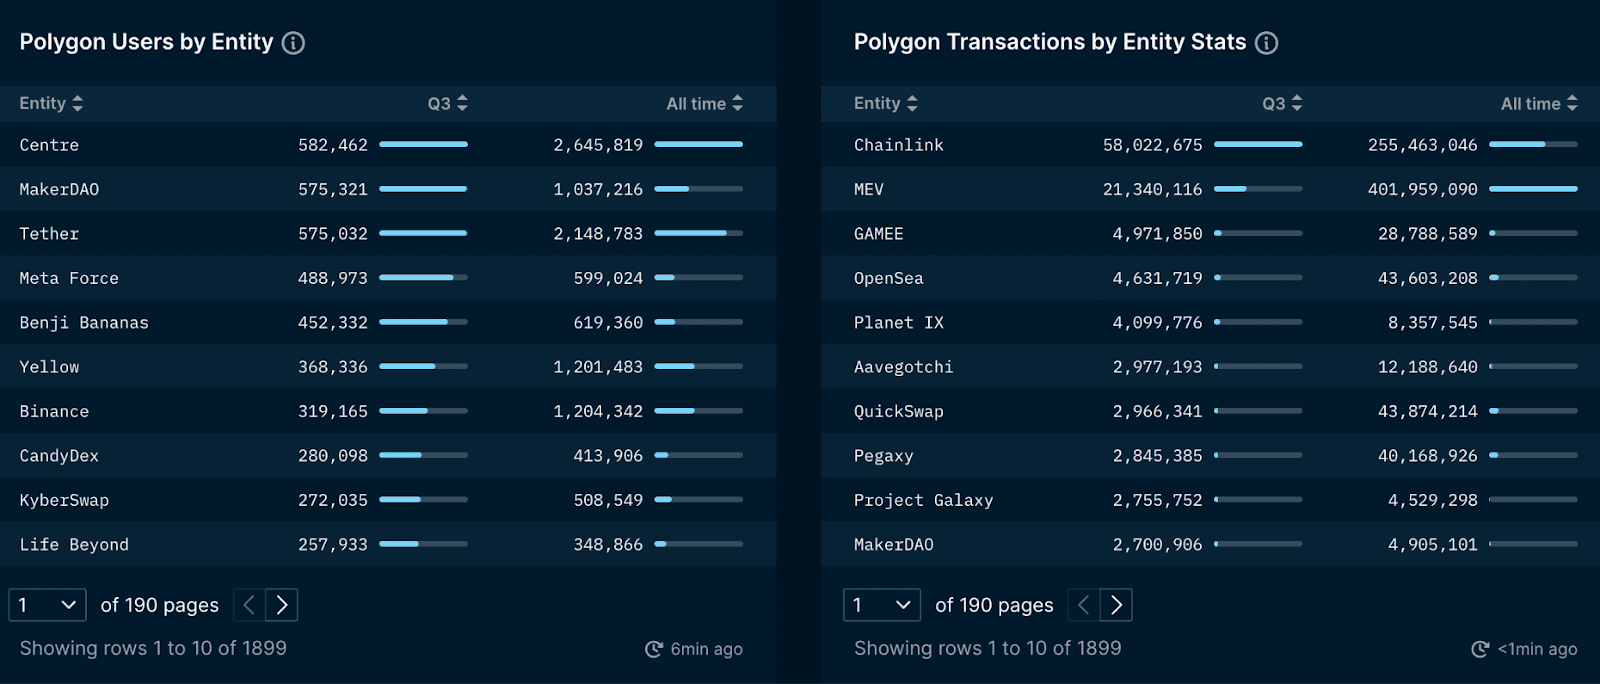
Task: Click Entity header in Transactions table
Action: click(x=877, y=103)
